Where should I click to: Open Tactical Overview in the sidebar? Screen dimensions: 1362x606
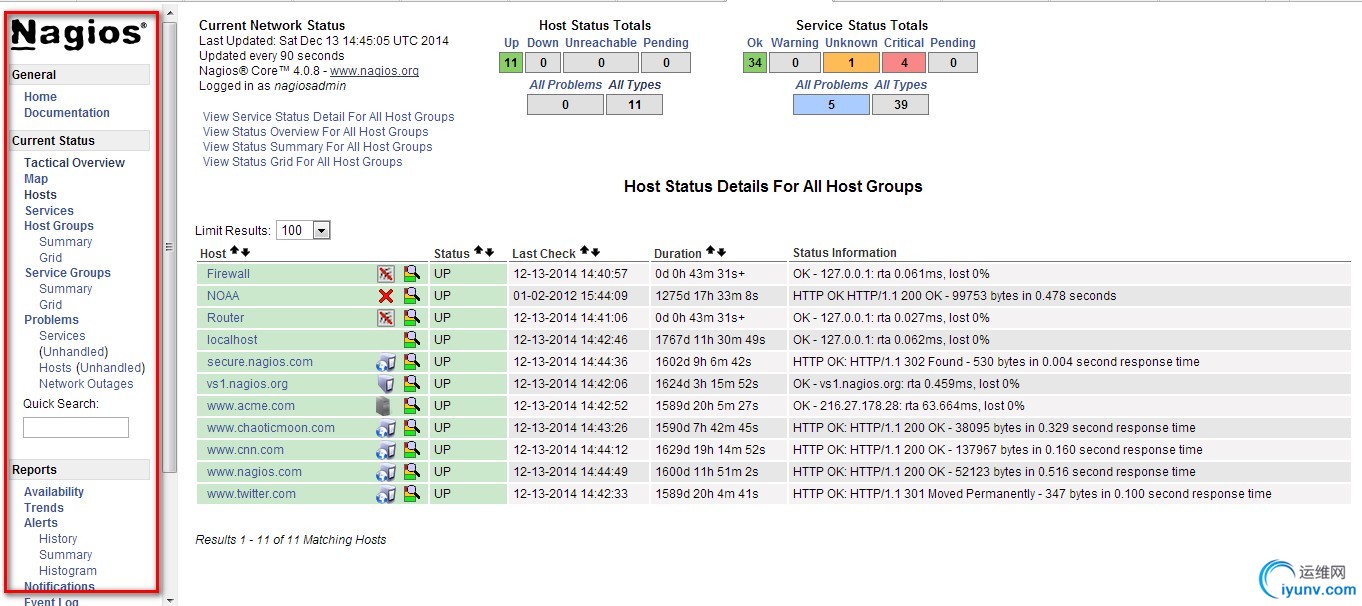pos(75,163)
